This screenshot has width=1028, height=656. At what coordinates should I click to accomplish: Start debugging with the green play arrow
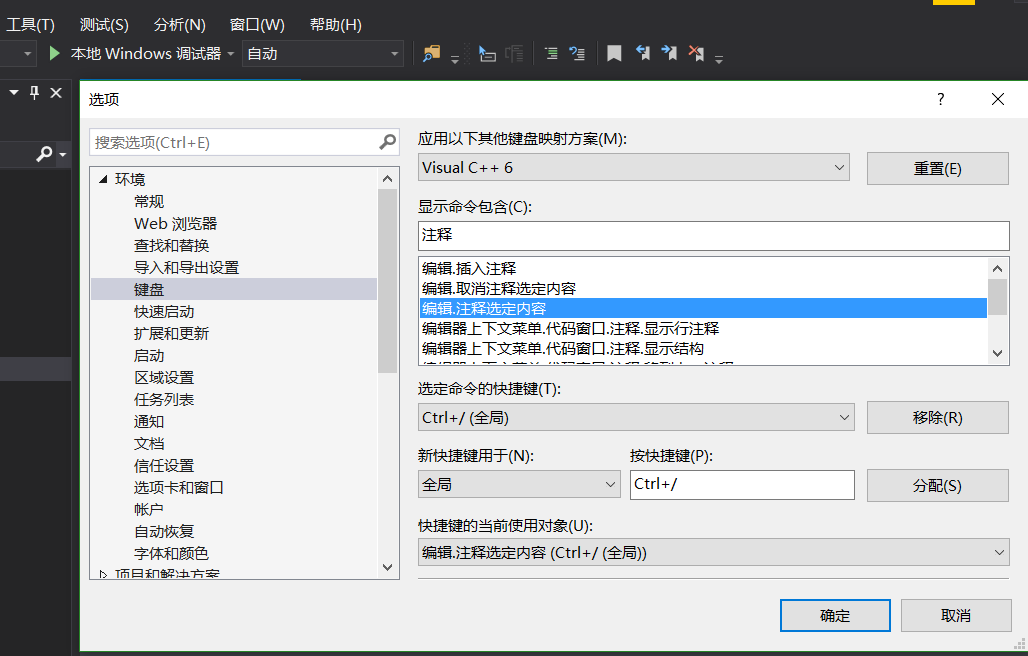[55, 53]
